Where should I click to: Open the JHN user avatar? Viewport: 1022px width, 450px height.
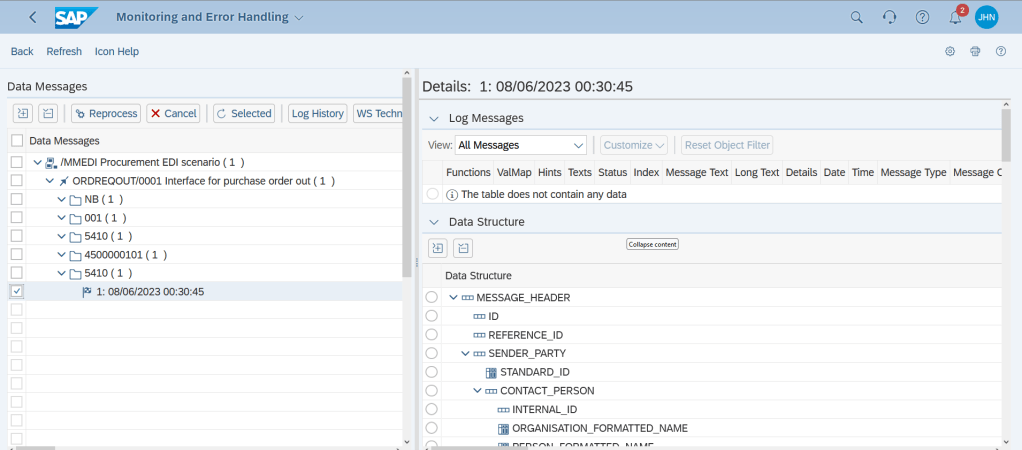click(x=986, y=17)
